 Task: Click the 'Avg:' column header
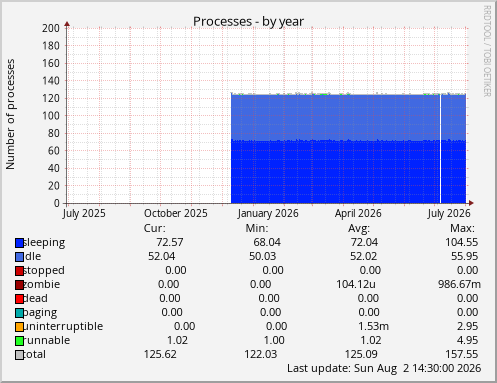359,229
